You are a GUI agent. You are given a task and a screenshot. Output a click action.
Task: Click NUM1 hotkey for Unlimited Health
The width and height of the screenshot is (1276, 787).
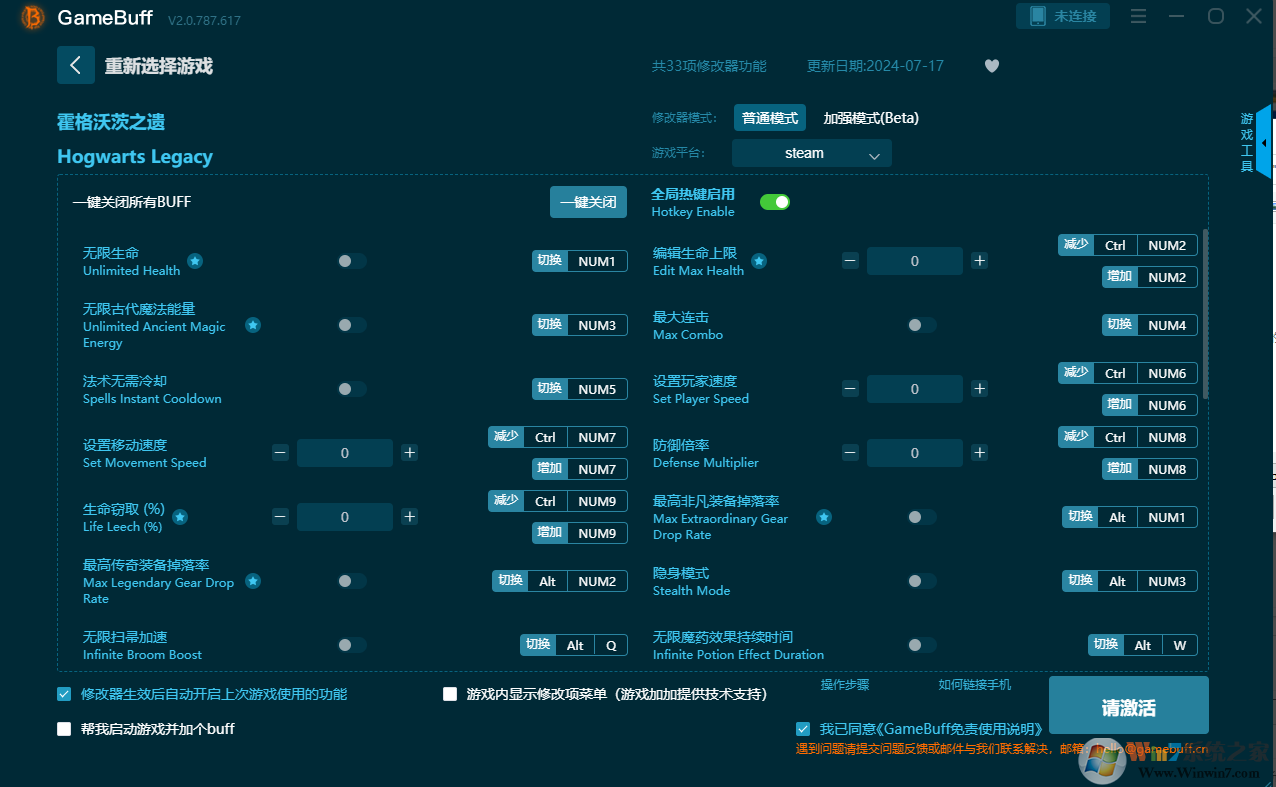pyautogui.click(x=597, y=261)
